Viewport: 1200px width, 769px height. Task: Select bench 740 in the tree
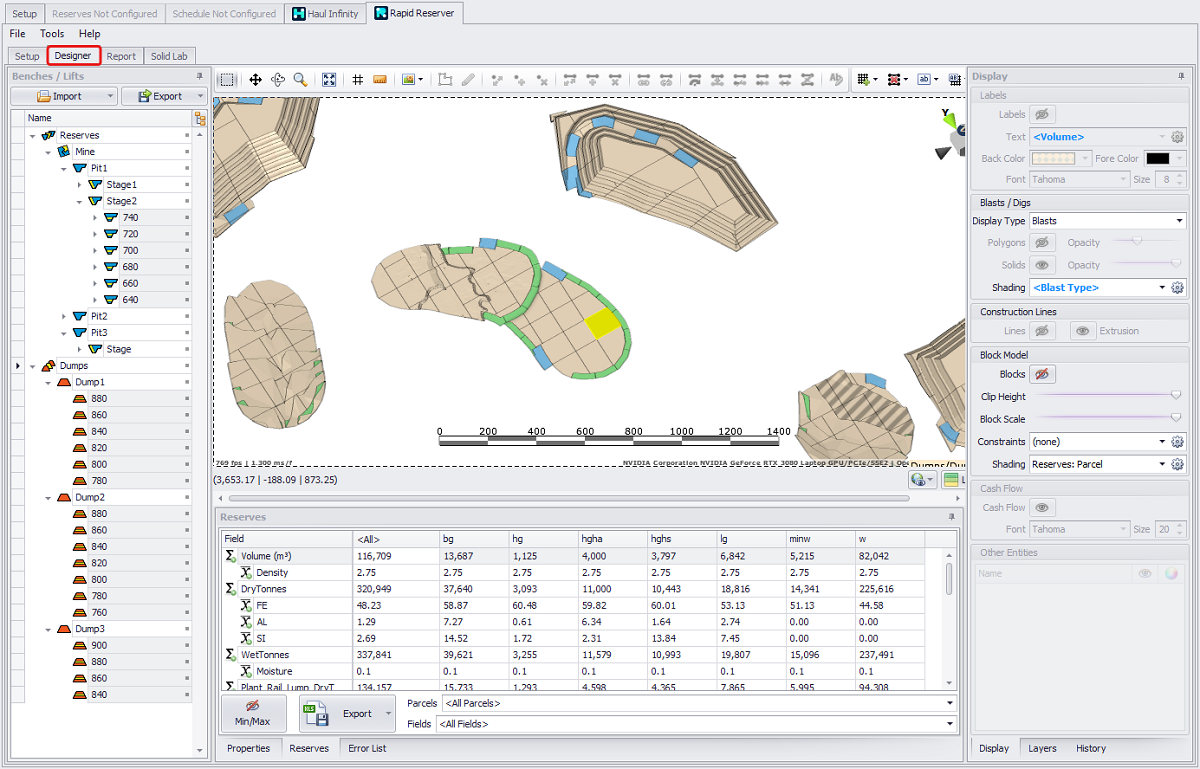[130, 218]
